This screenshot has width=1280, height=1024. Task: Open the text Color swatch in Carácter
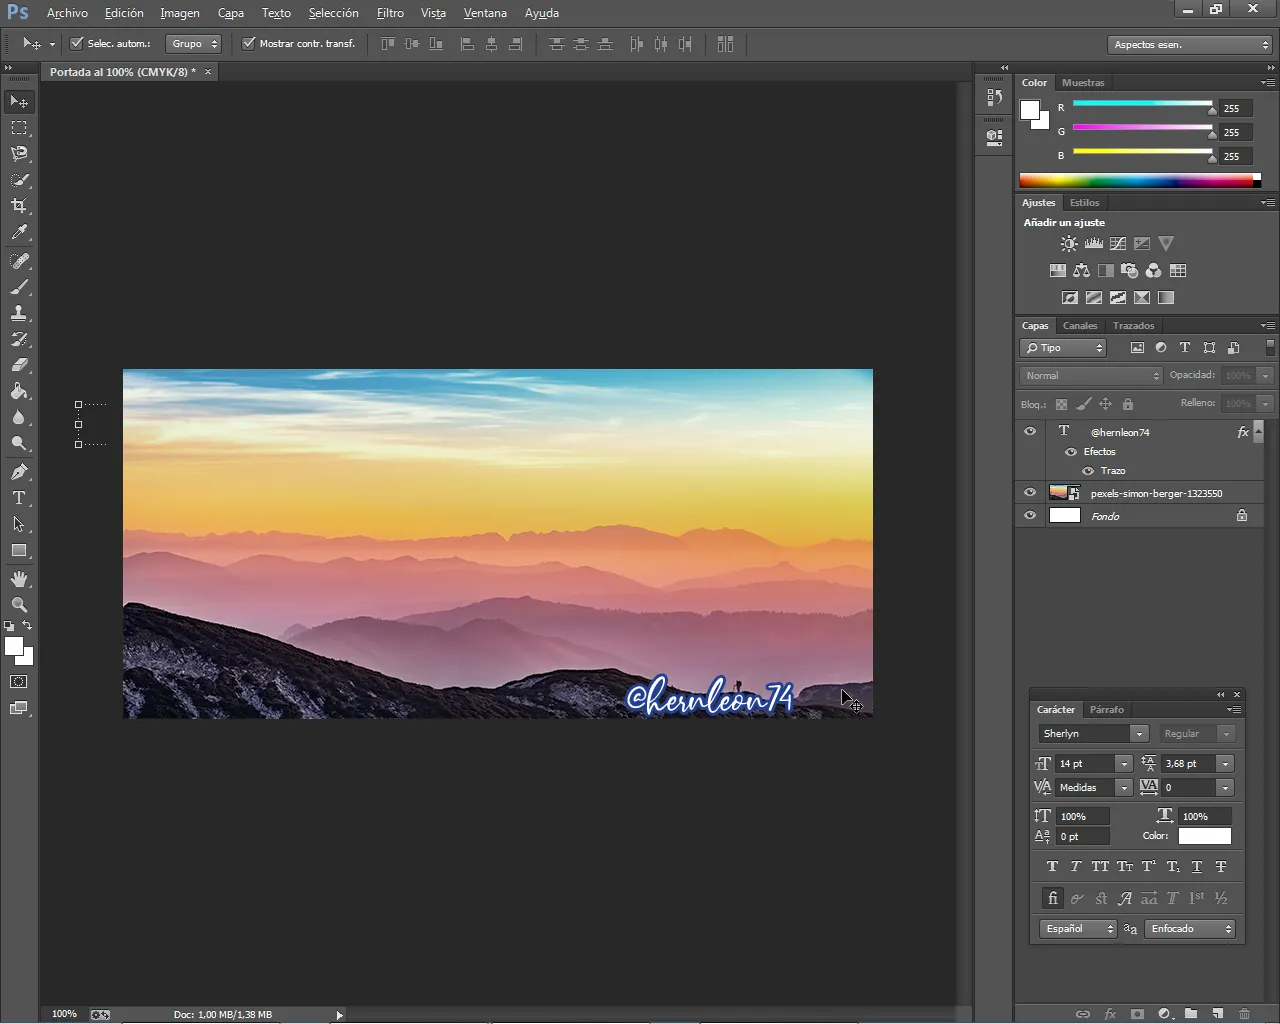pos(1205,836)
